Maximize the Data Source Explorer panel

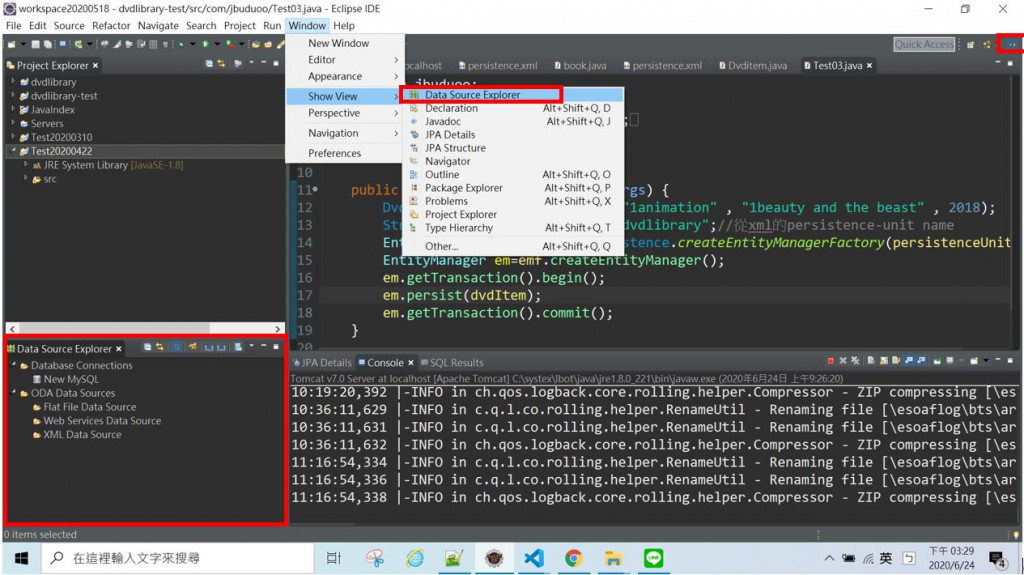point(276,347)
